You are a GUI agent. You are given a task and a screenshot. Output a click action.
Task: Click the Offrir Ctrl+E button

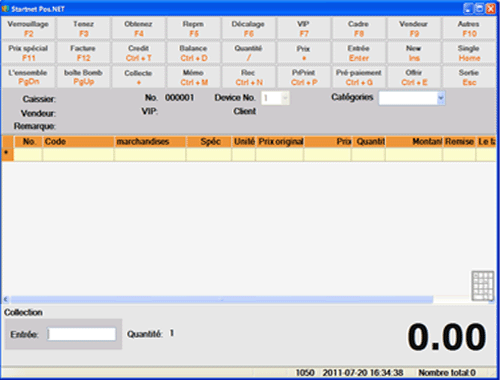[414, 77]
